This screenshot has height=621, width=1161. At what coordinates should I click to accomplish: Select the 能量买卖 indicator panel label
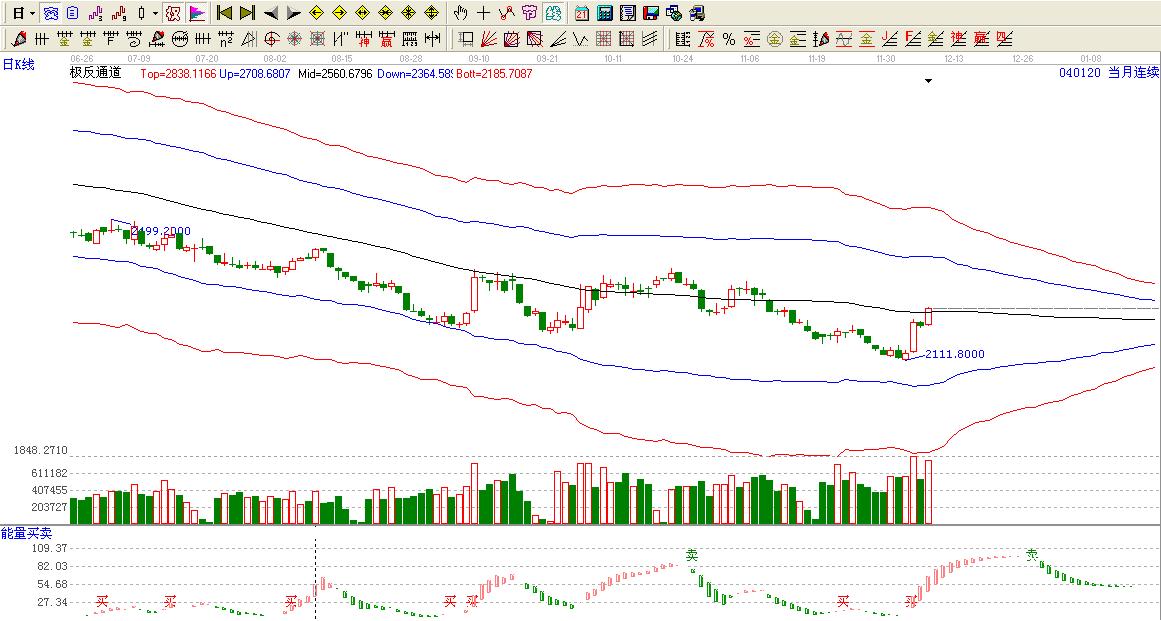[x=26, y=533]
